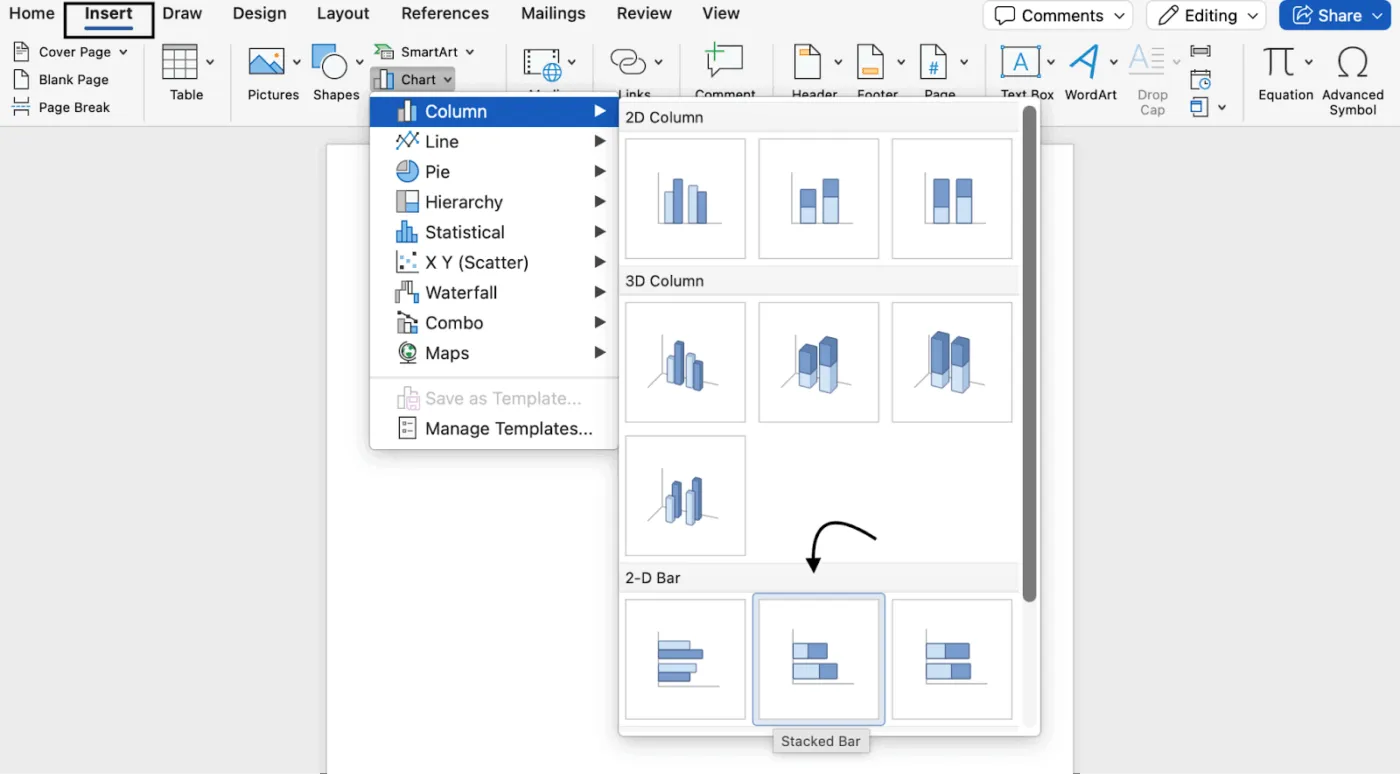Open the Statistical chart submenu
Image resolution: width=1400 pixels, height=774 pixels.
494,232
